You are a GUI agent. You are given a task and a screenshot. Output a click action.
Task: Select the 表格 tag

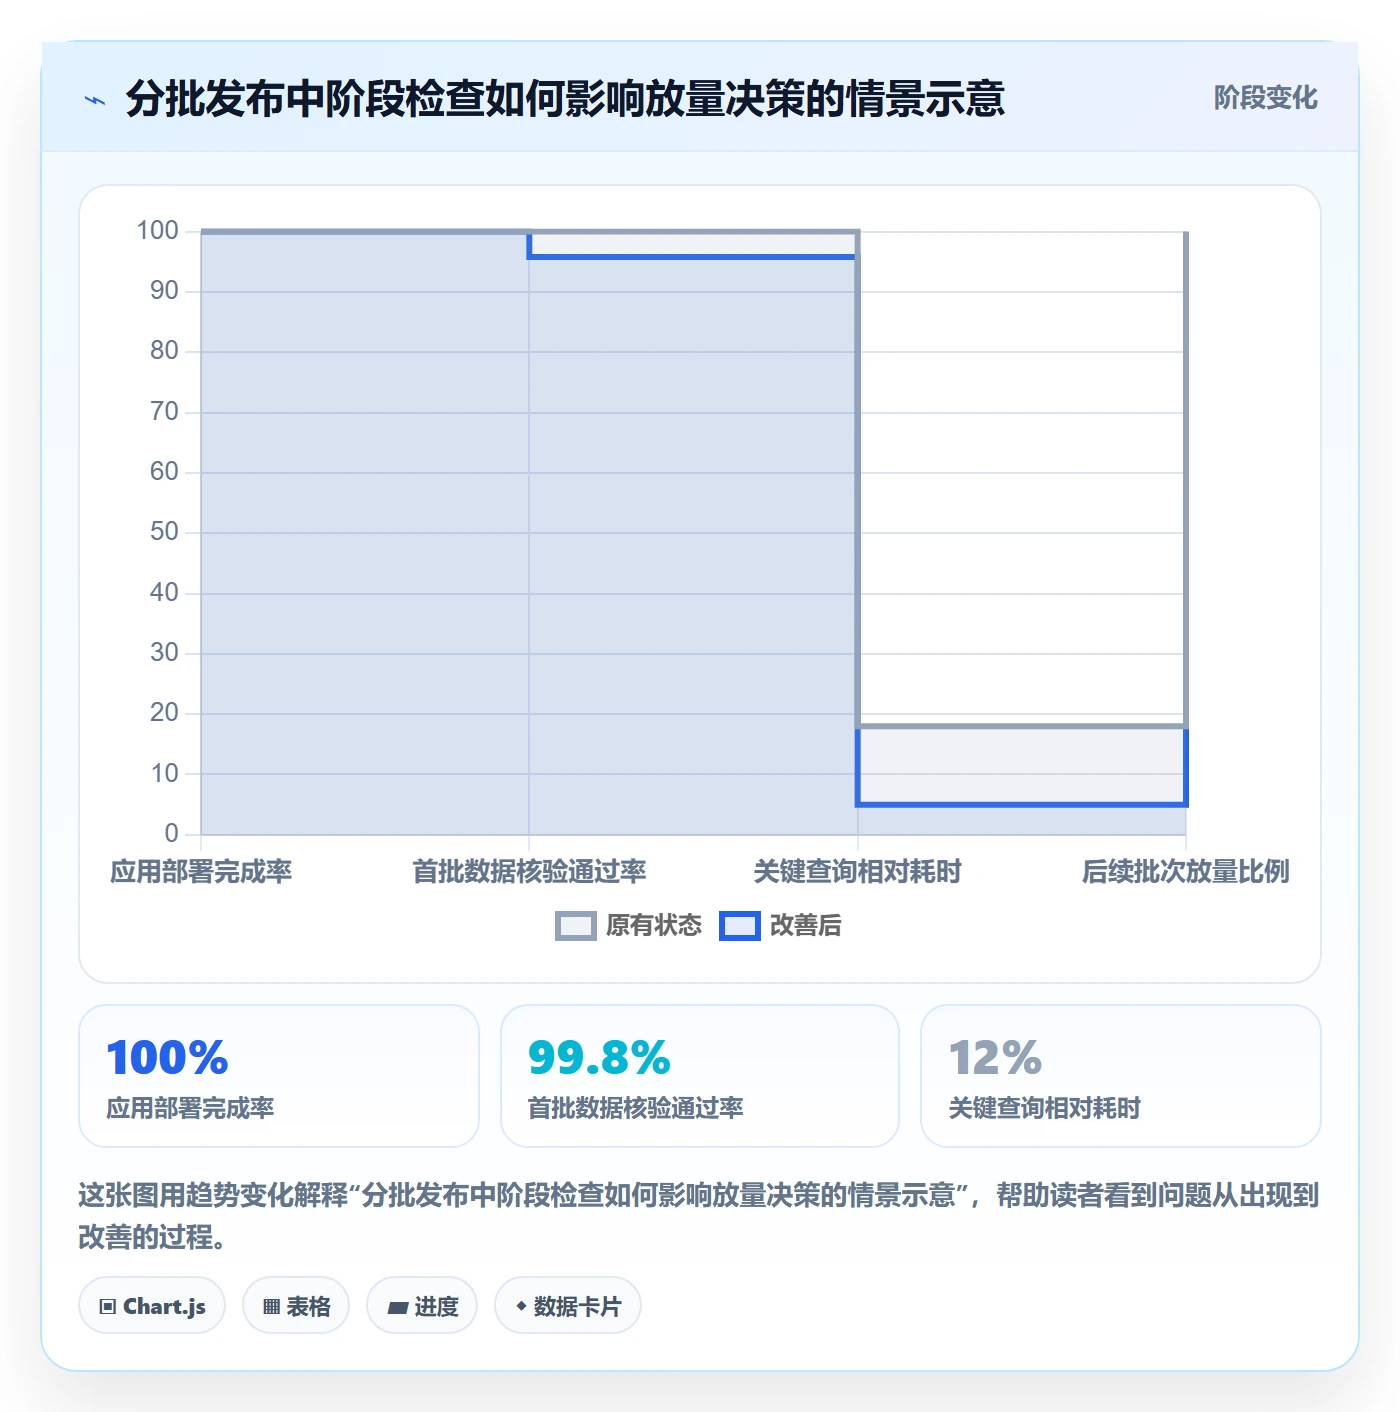[296, 1306]
